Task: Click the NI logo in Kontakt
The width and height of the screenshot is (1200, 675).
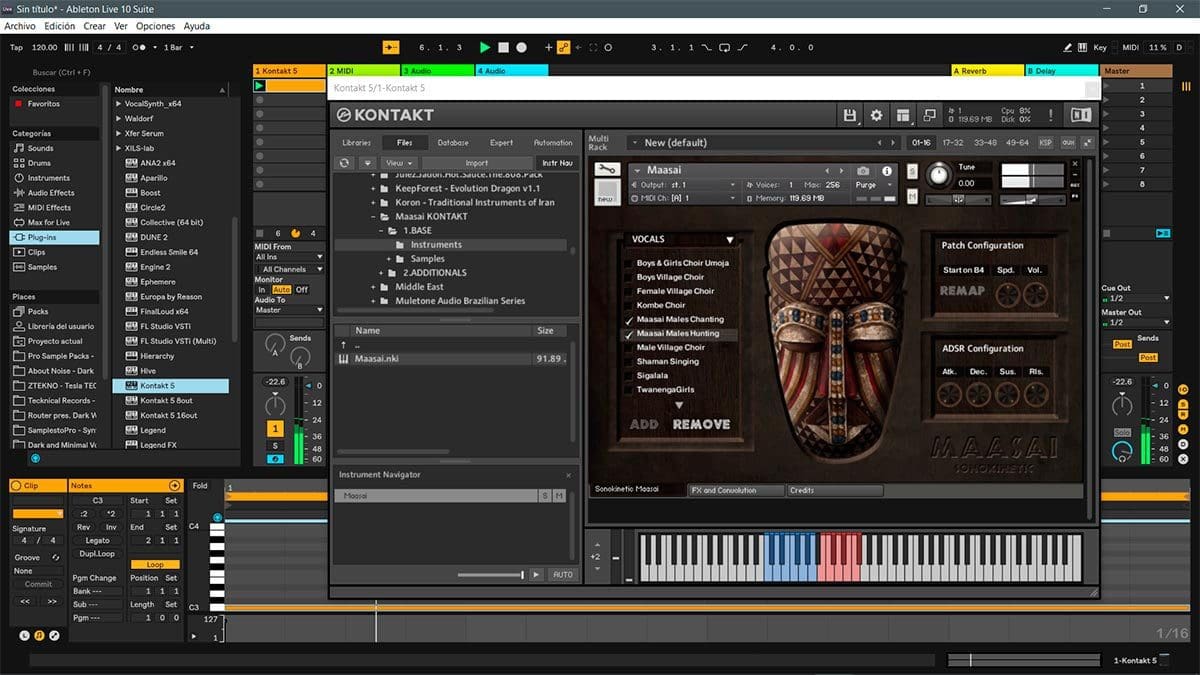Action: pos(1081,115)
